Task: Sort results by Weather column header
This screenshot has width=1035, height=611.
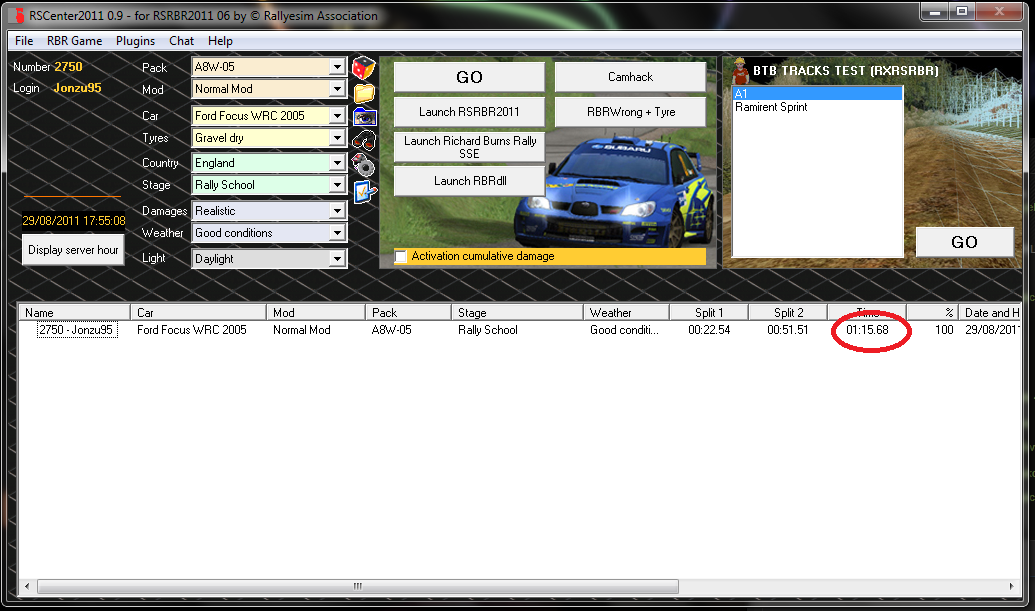Action: point(626,313)
